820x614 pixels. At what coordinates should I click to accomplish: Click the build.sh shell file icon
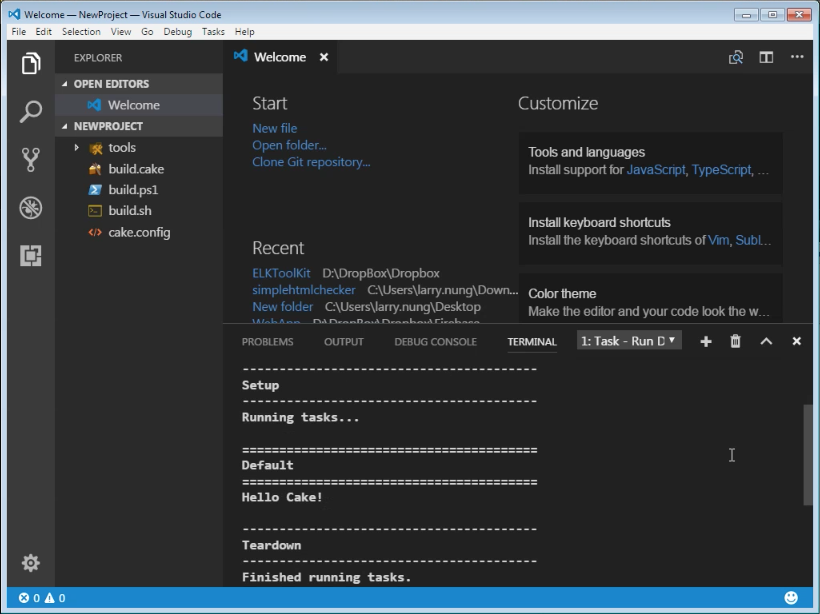(95, 211)
